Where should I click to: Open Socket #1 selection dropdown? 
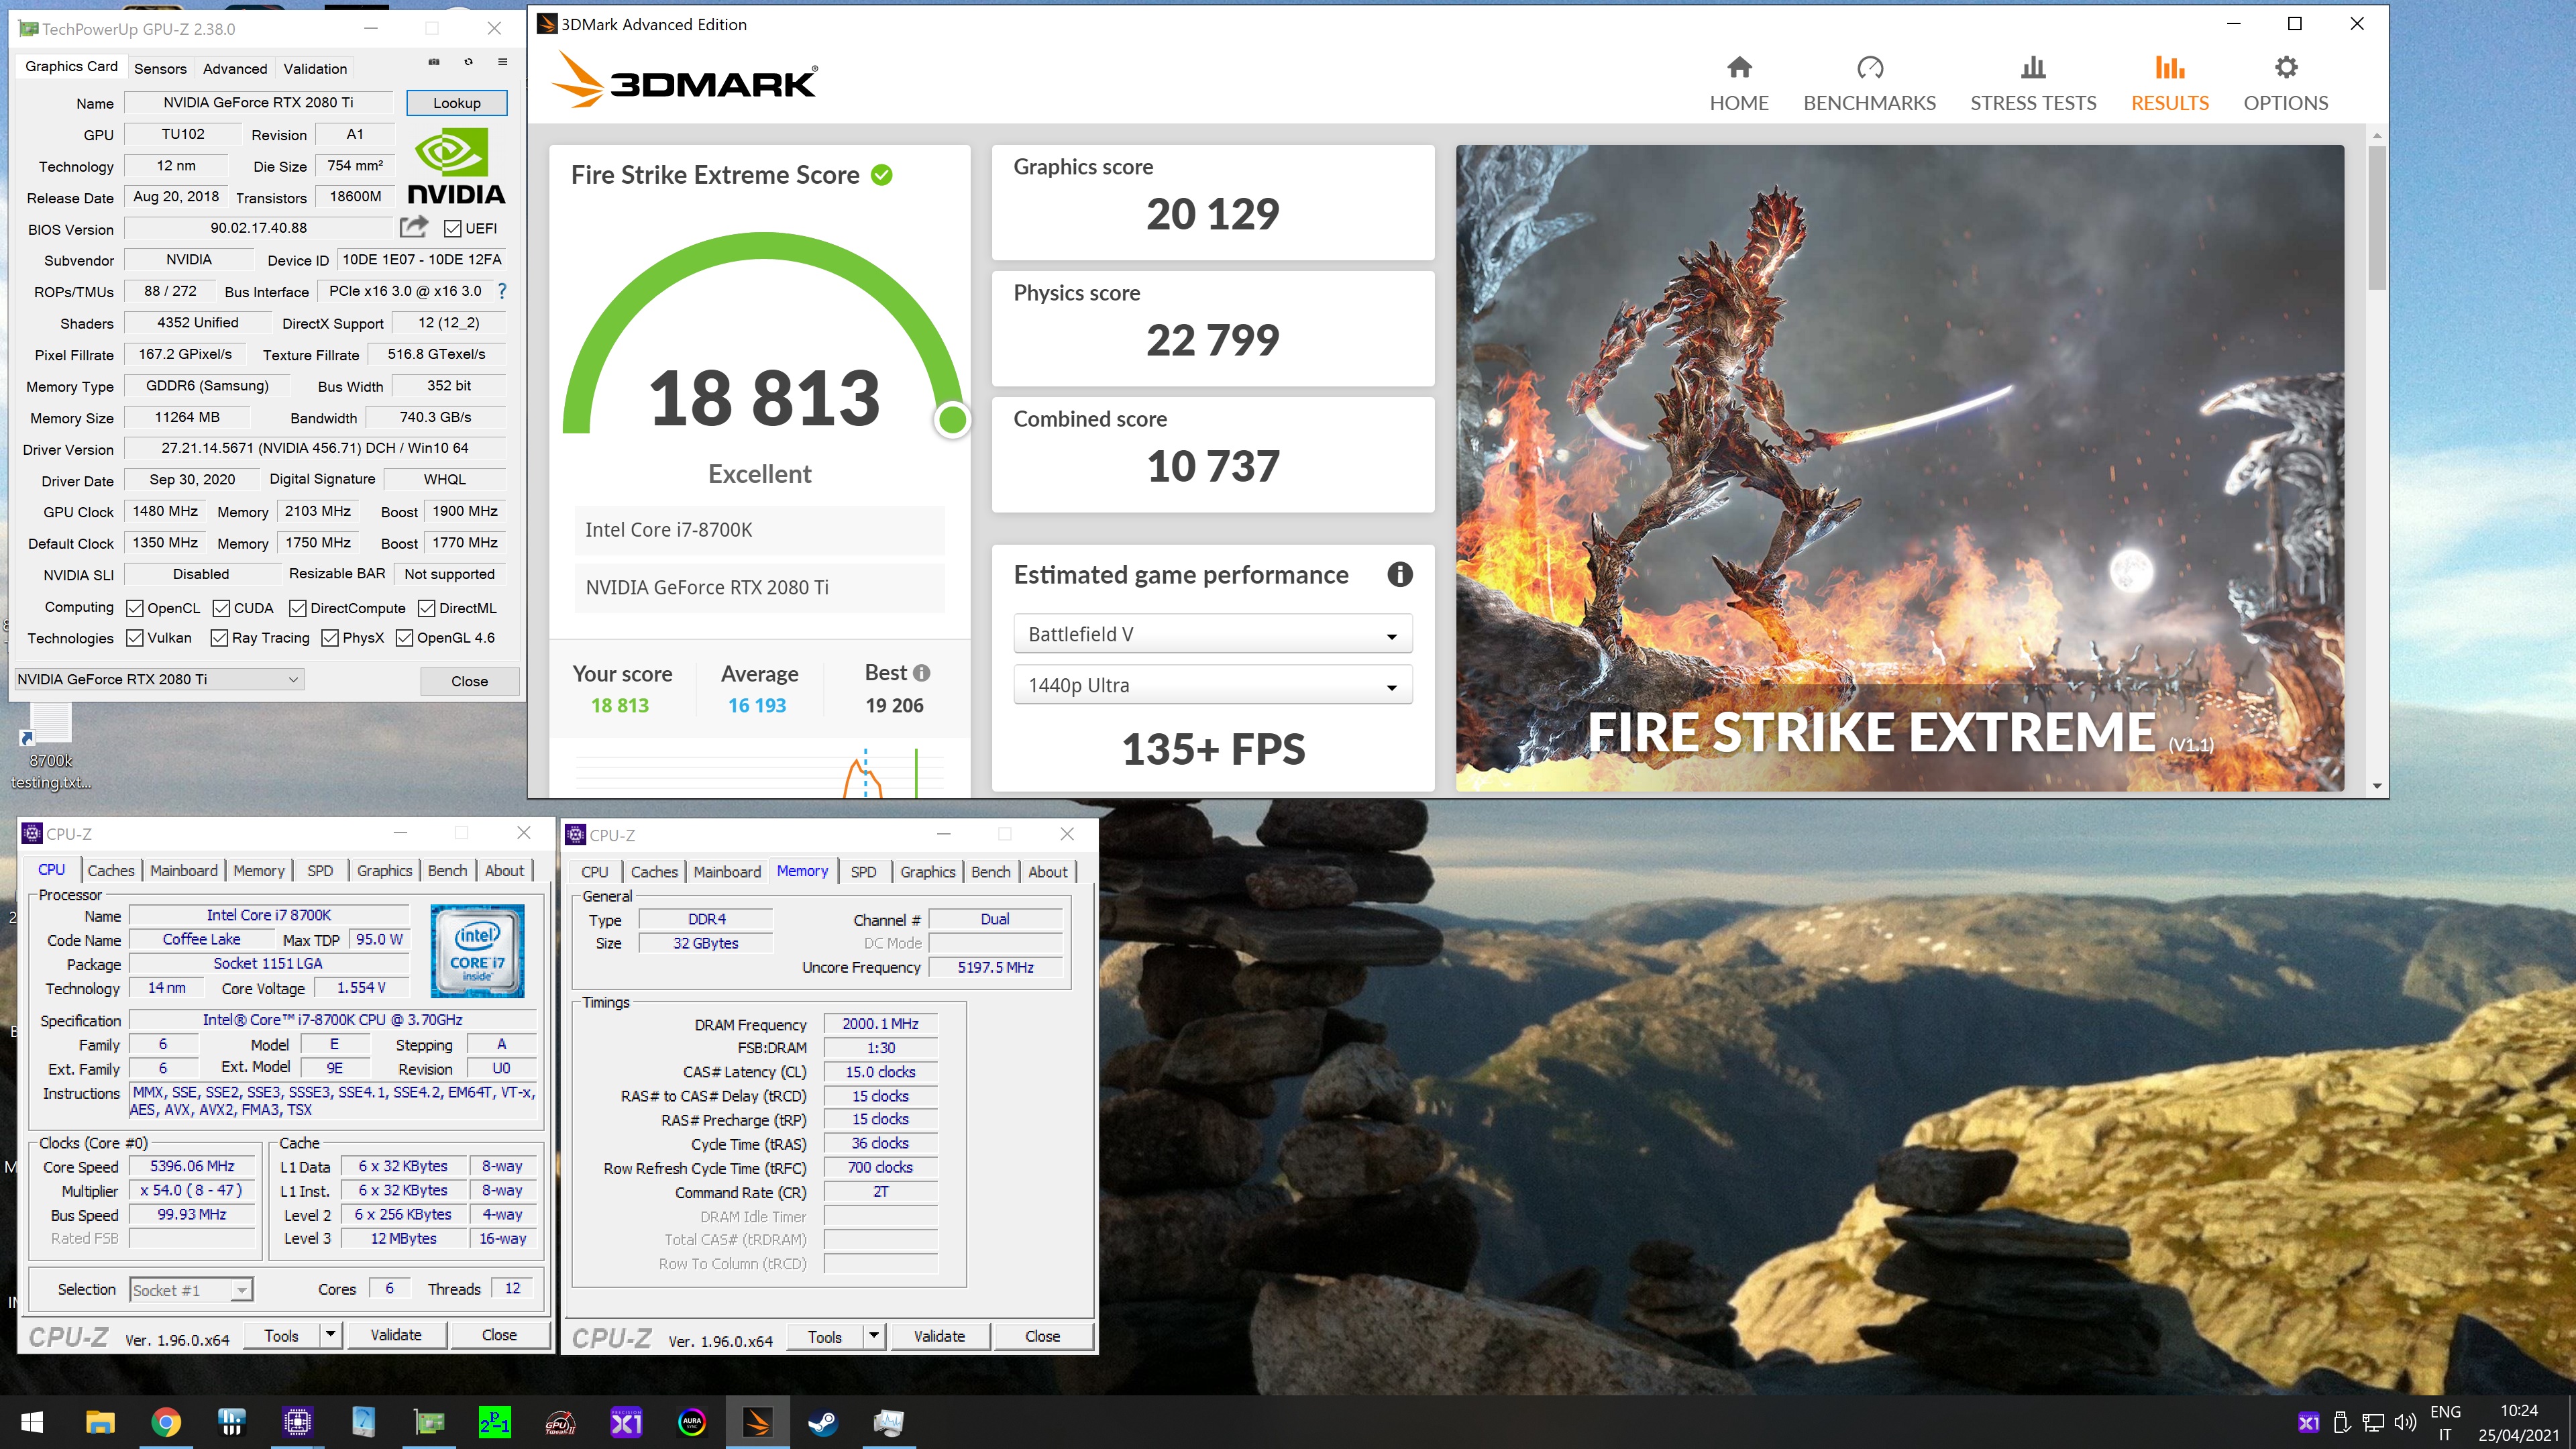coord(191,1290)
